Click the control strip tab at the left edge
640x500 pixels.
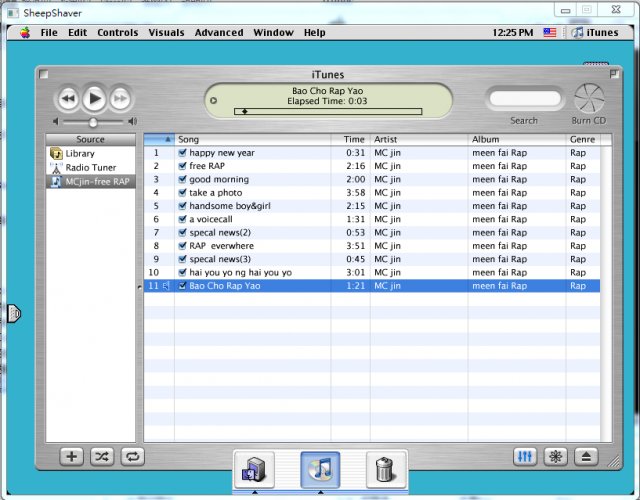(14, 313)
